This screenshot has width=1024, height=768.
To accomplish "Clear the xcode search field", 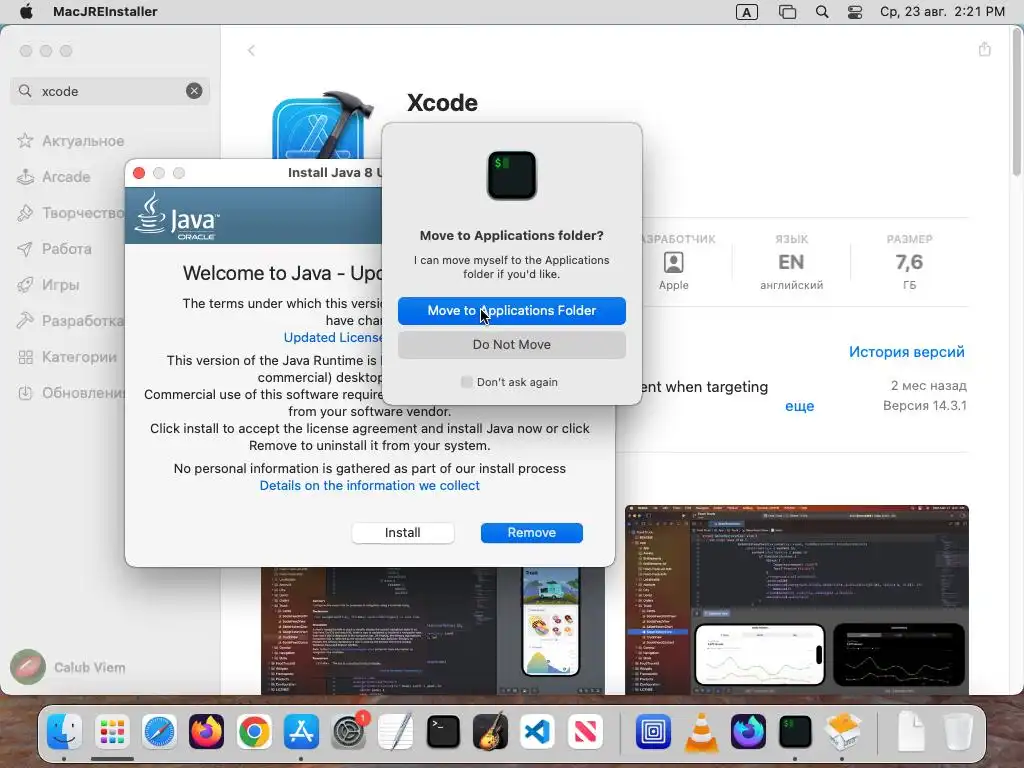I will click(194, 91).
